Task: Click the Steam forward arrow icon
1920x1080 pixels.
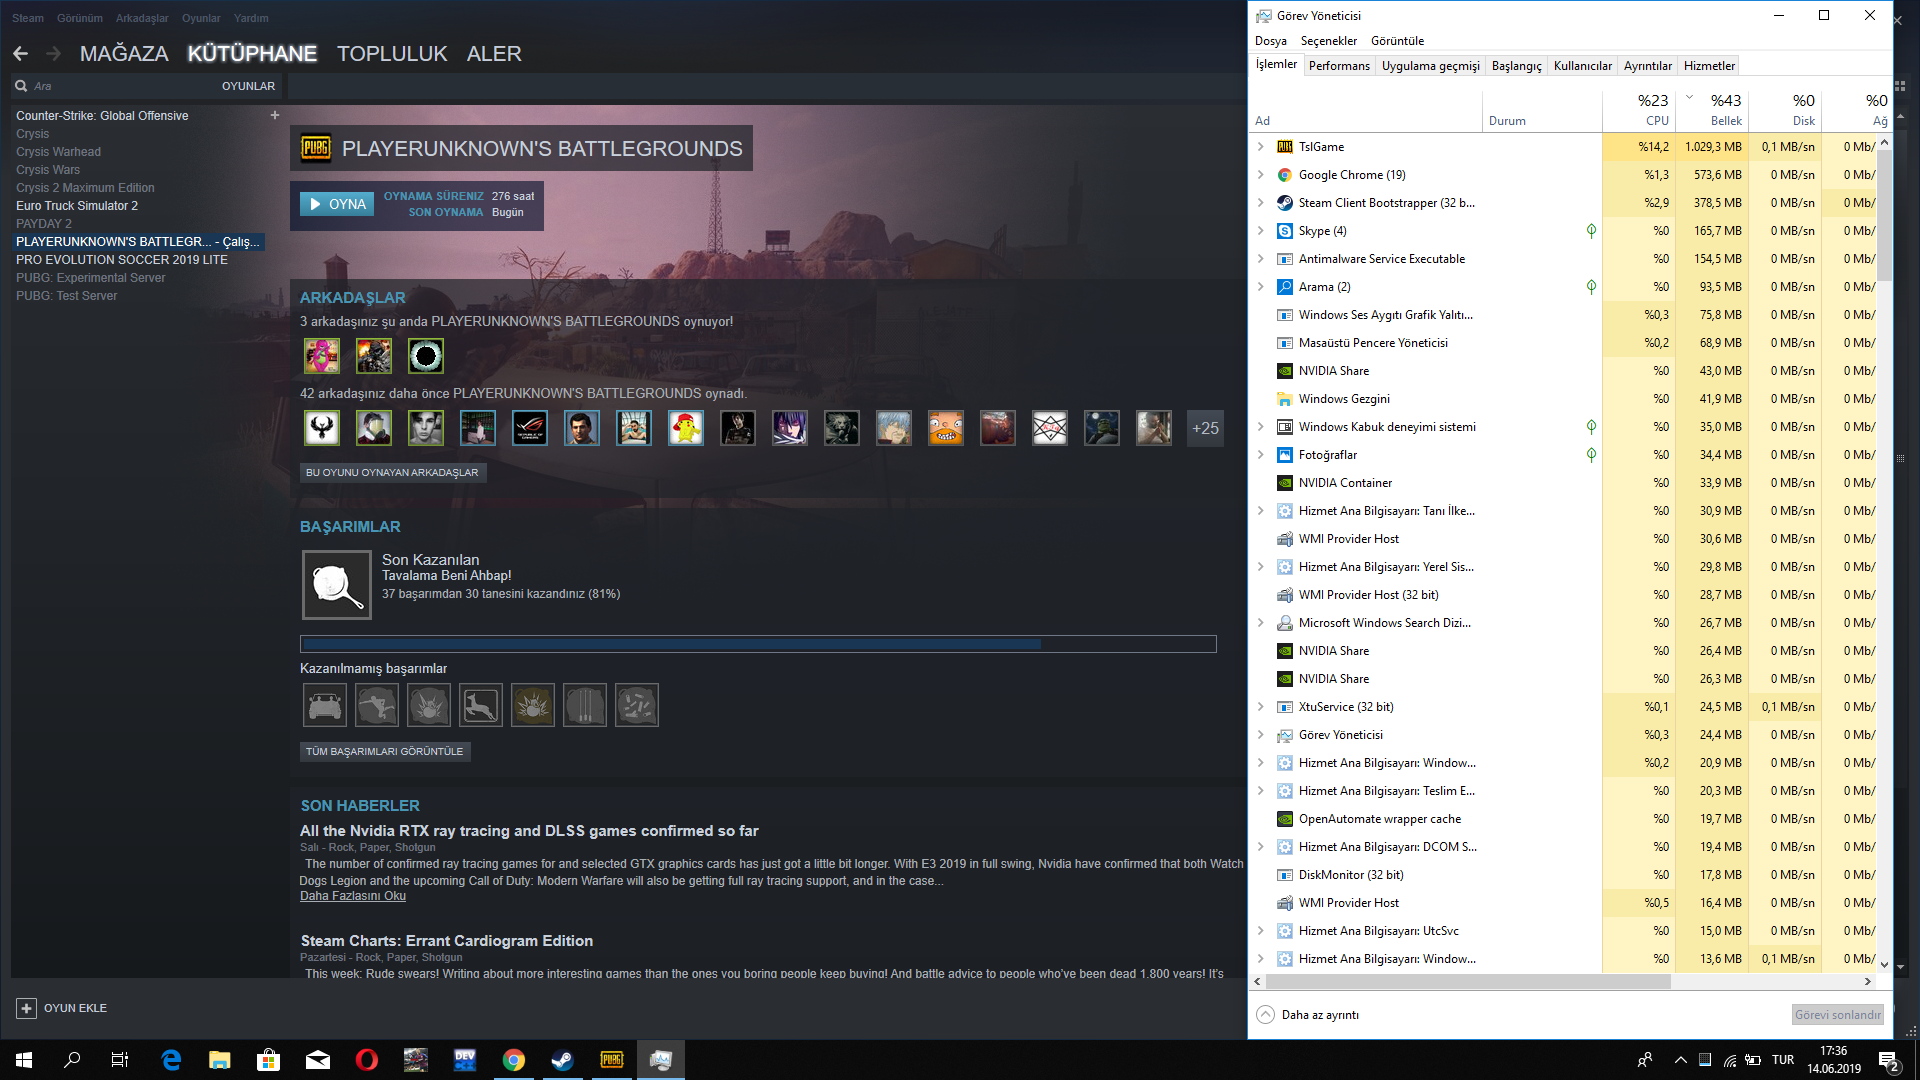Action: [x=54, y=54]
